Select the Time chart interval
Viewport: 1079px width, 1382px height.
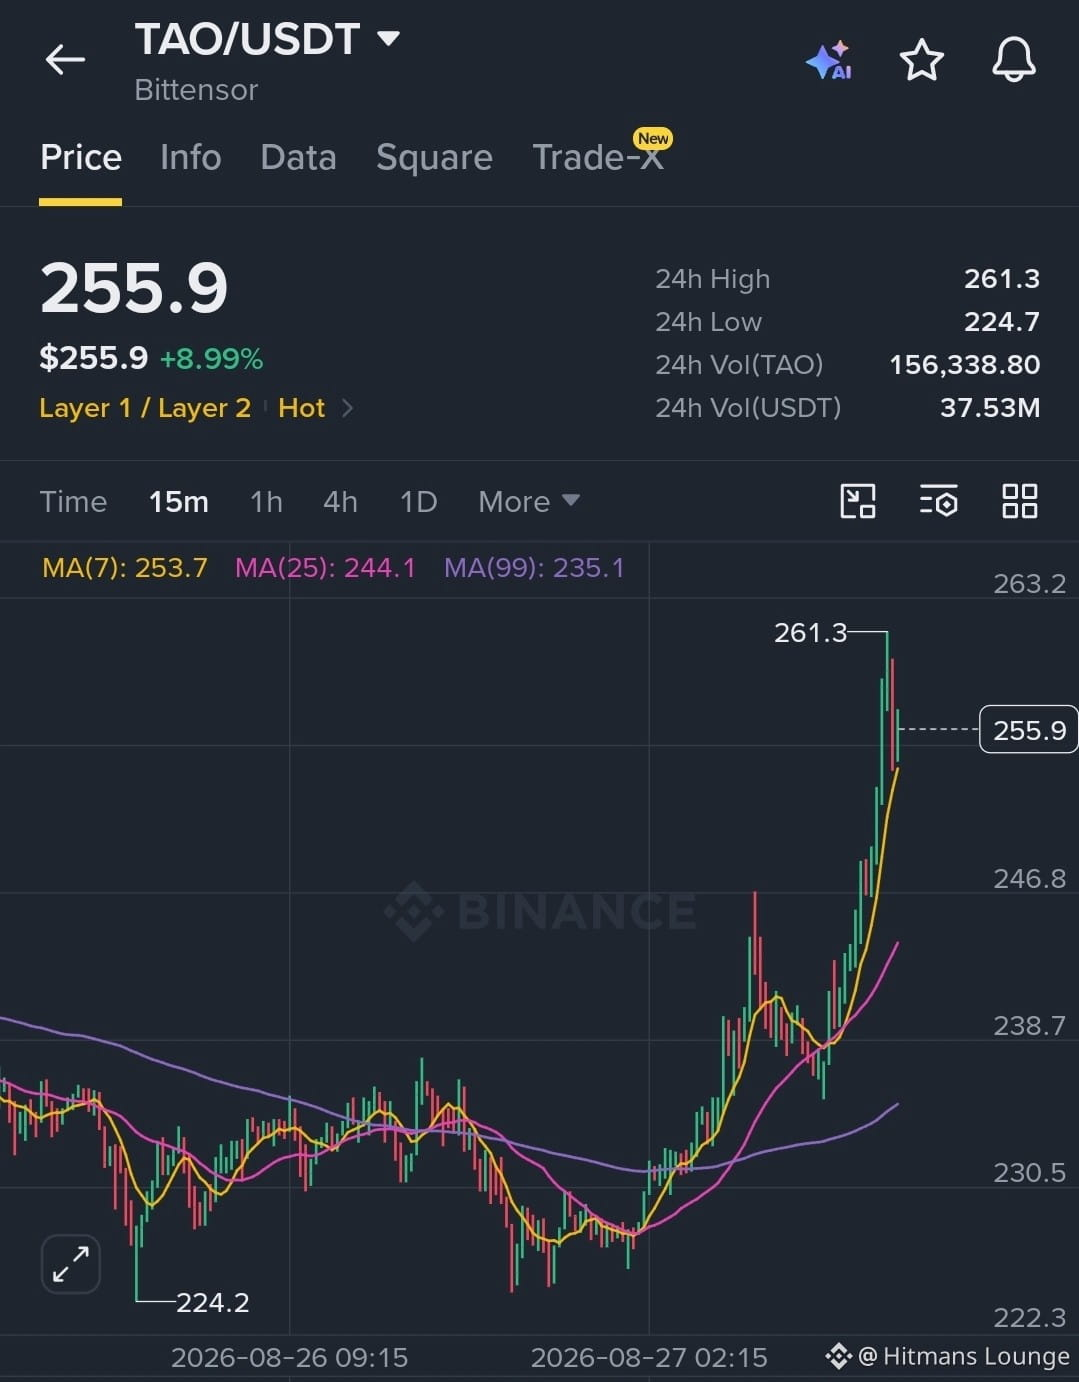coord(73,501)
